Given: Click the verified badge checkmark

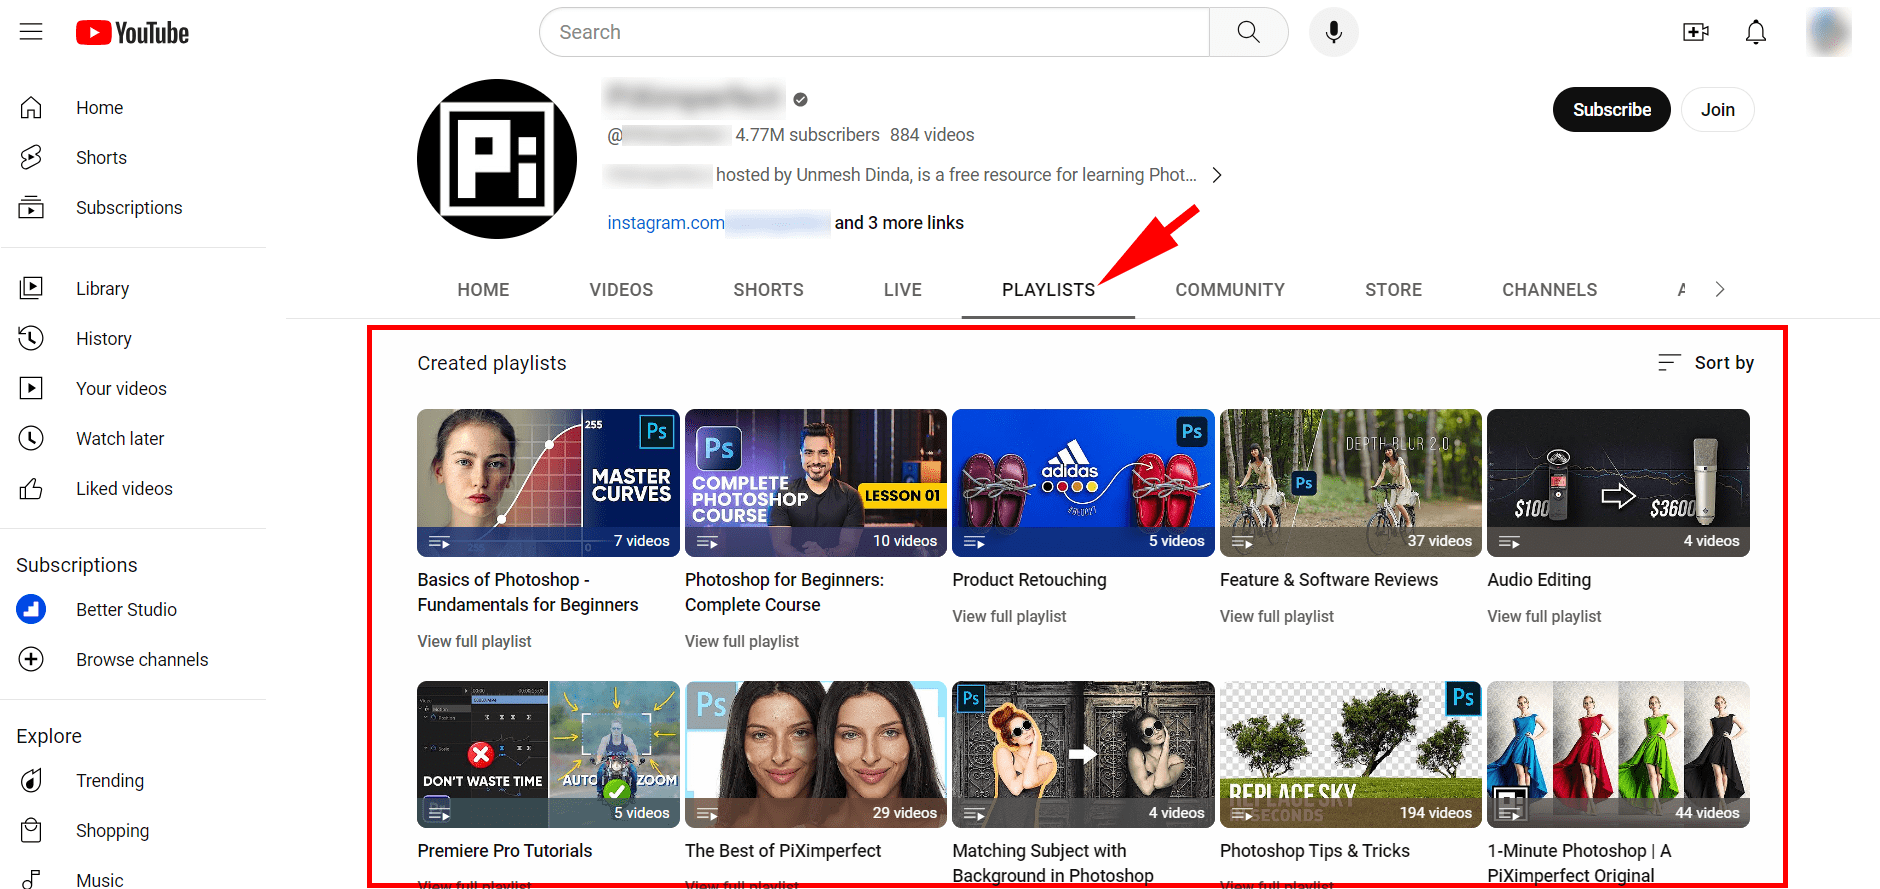Looking at the screenshot, I should (x=800, y=99).
